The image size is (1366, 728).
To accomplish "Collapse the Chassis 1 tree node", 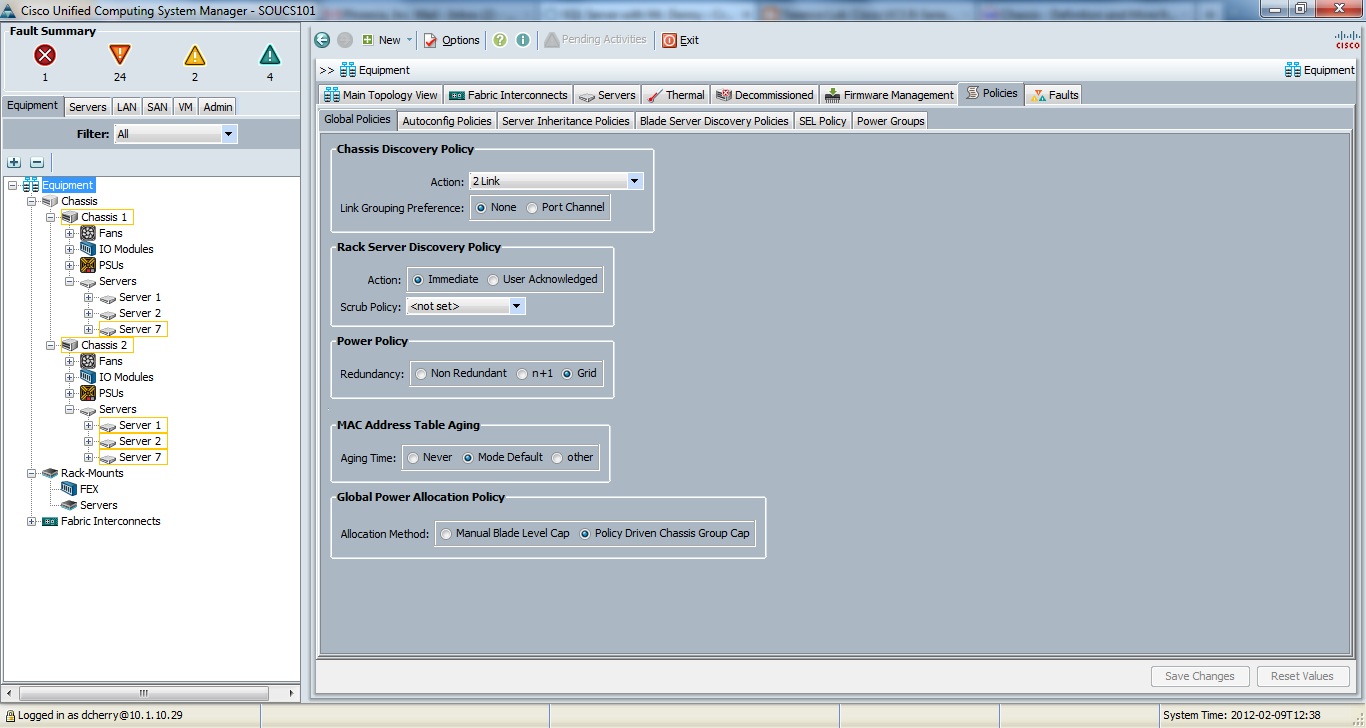I will (x=50, y=217).
